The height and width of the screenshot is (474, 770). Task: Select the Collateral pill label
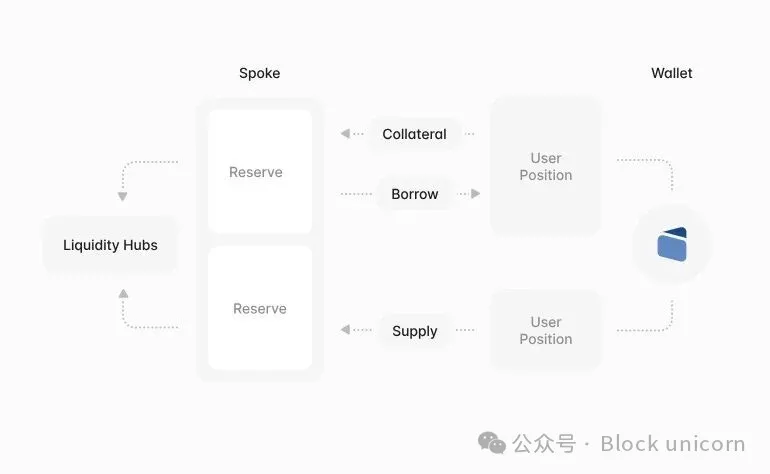point(414,134)
